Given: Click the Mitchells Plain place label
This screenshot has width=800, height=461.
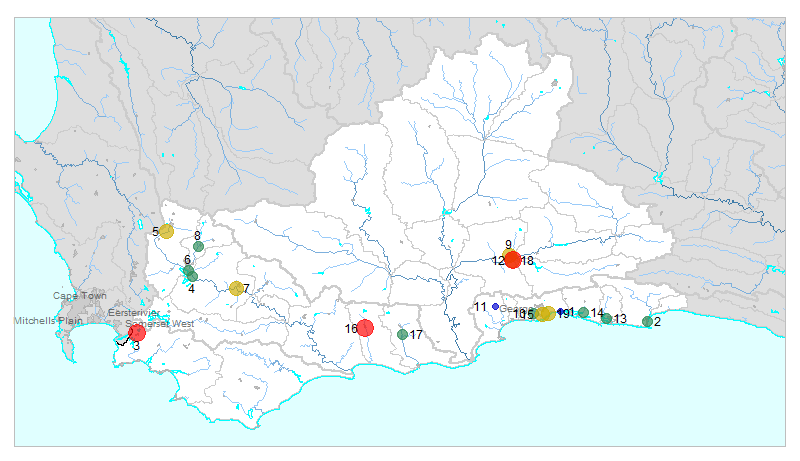Looking at the screenshot, I should point(47,321).
